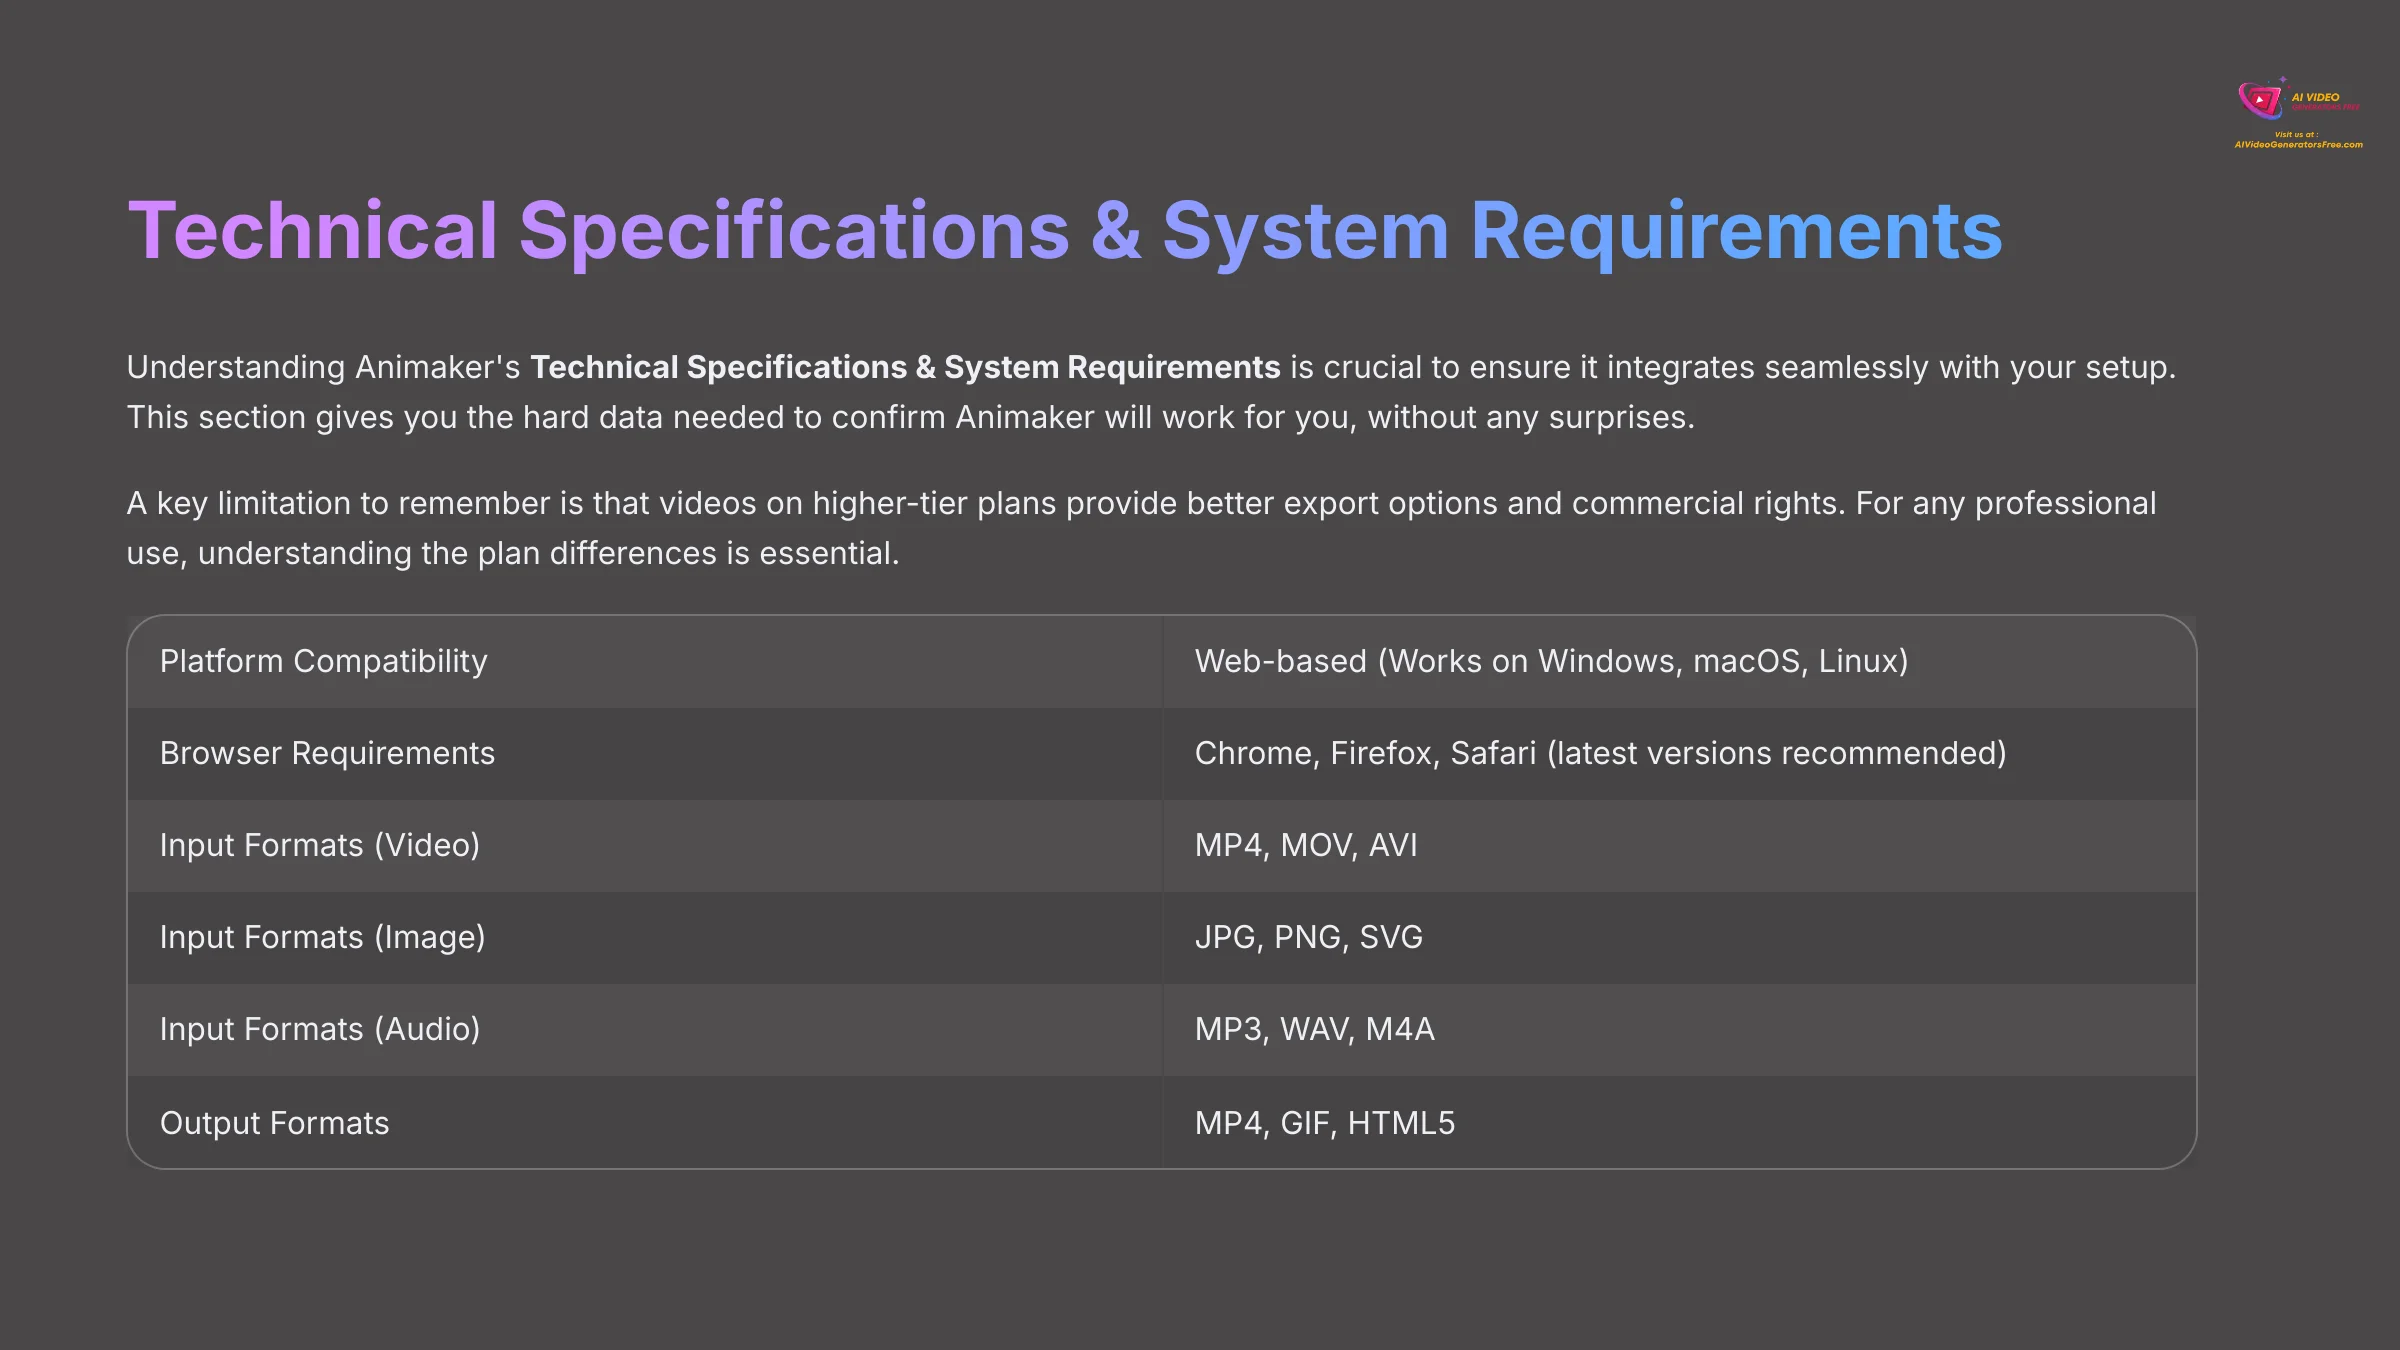Click the 'Input Formats (Image)' cell
The image size is (2400, 1350).
[646, 938]
